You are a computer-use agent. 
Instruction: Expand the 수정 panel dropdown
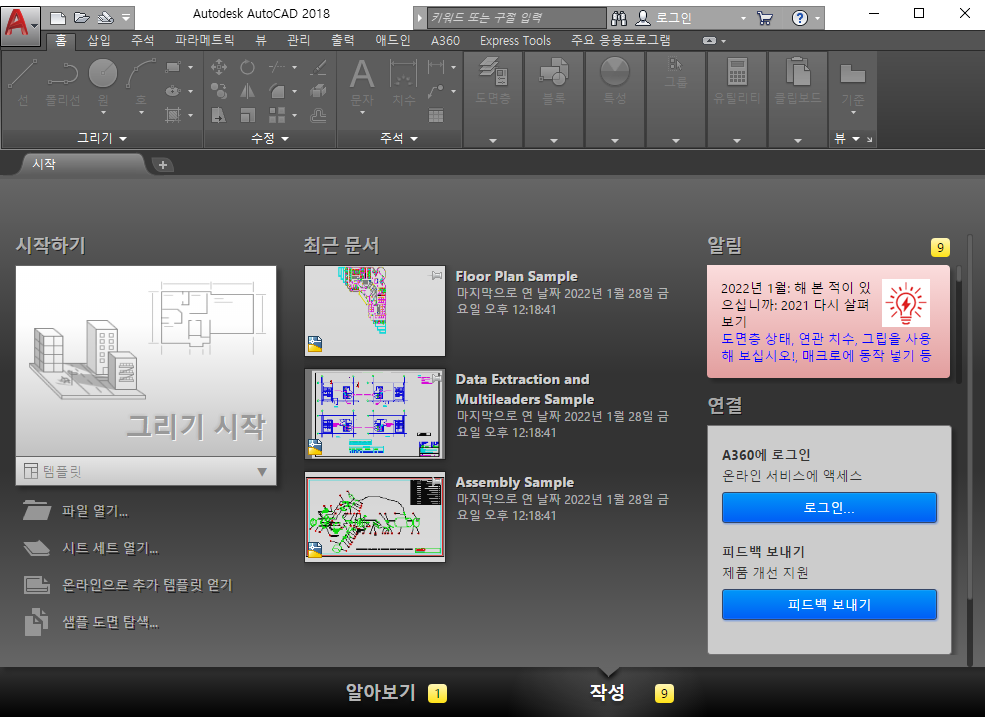click(x=270, y=138)
